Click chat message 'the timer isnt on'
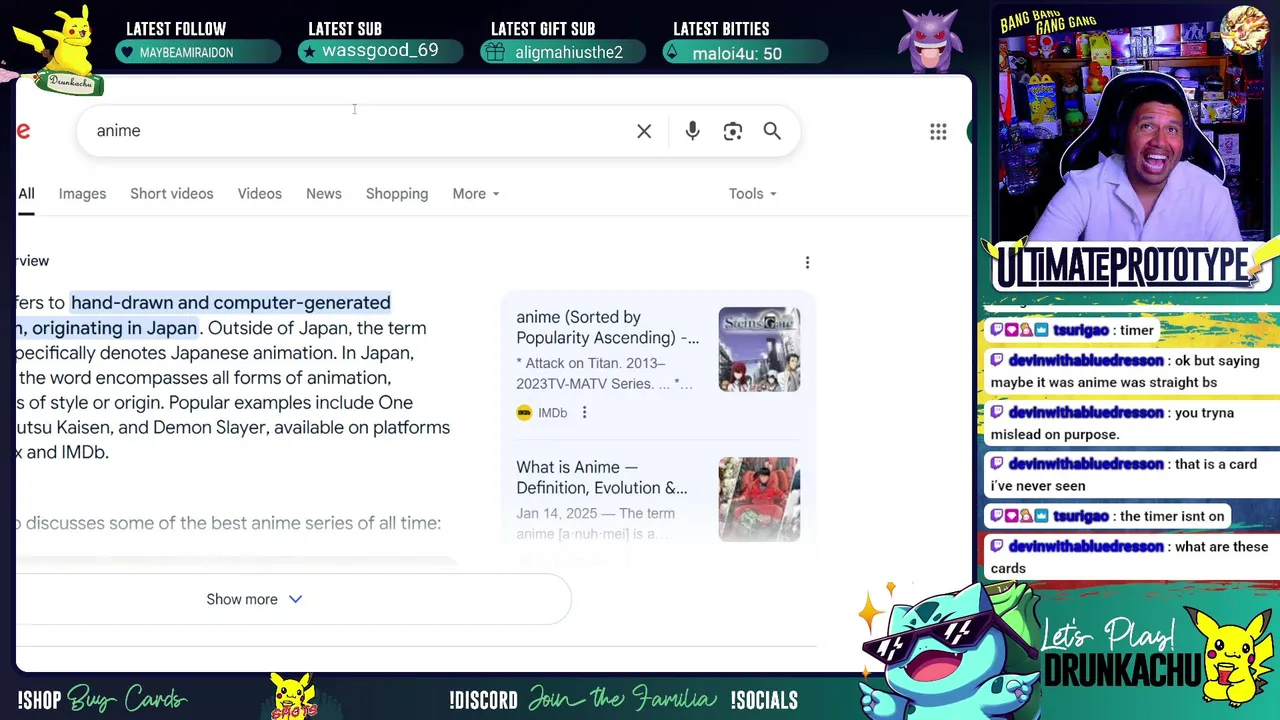The image size is (1280, 720). [x=1107, y=516]
